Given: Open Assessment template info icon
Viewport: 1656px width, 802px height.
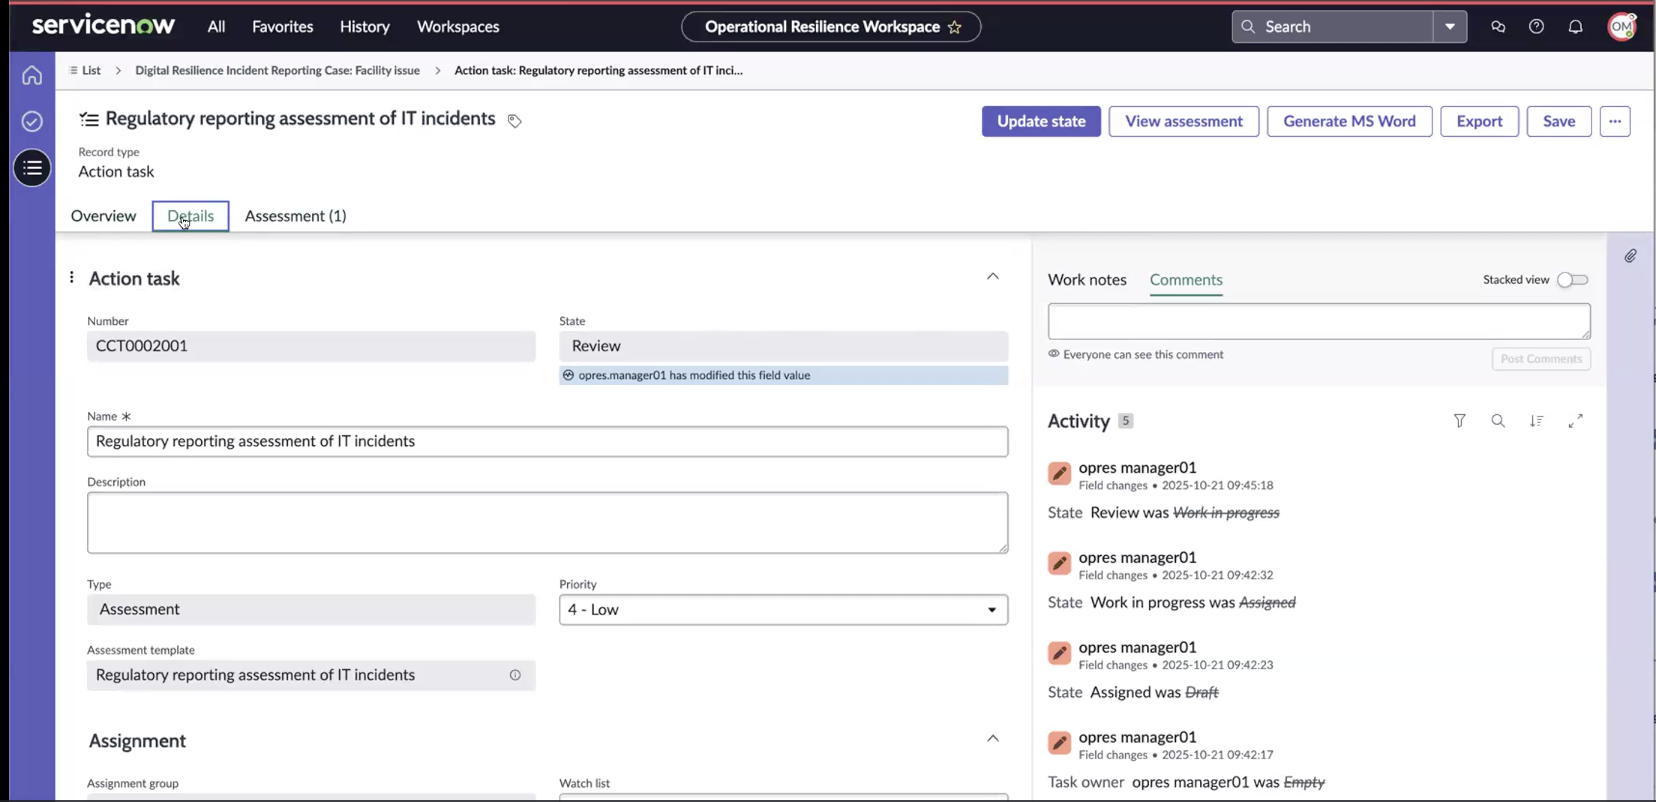Looking at the screenshot, I should click(515, 675).
